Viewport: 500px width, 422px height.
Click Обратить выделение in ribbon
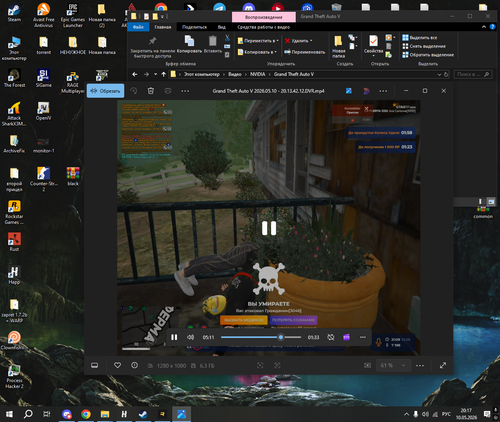pos(428,55)
